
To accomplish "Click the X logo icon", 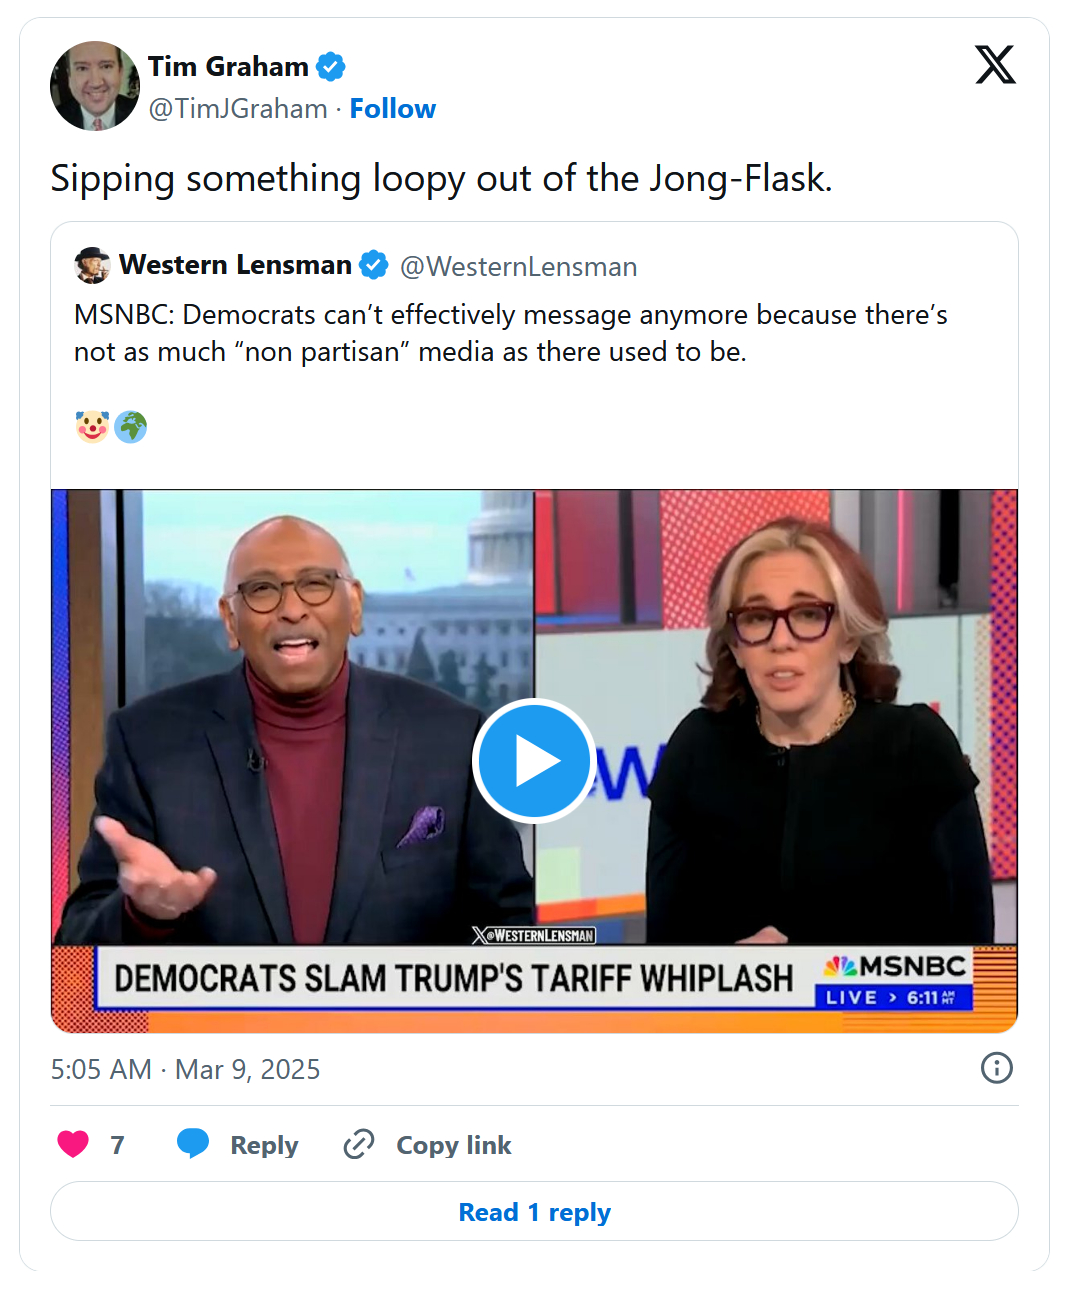I will (995, 65).
